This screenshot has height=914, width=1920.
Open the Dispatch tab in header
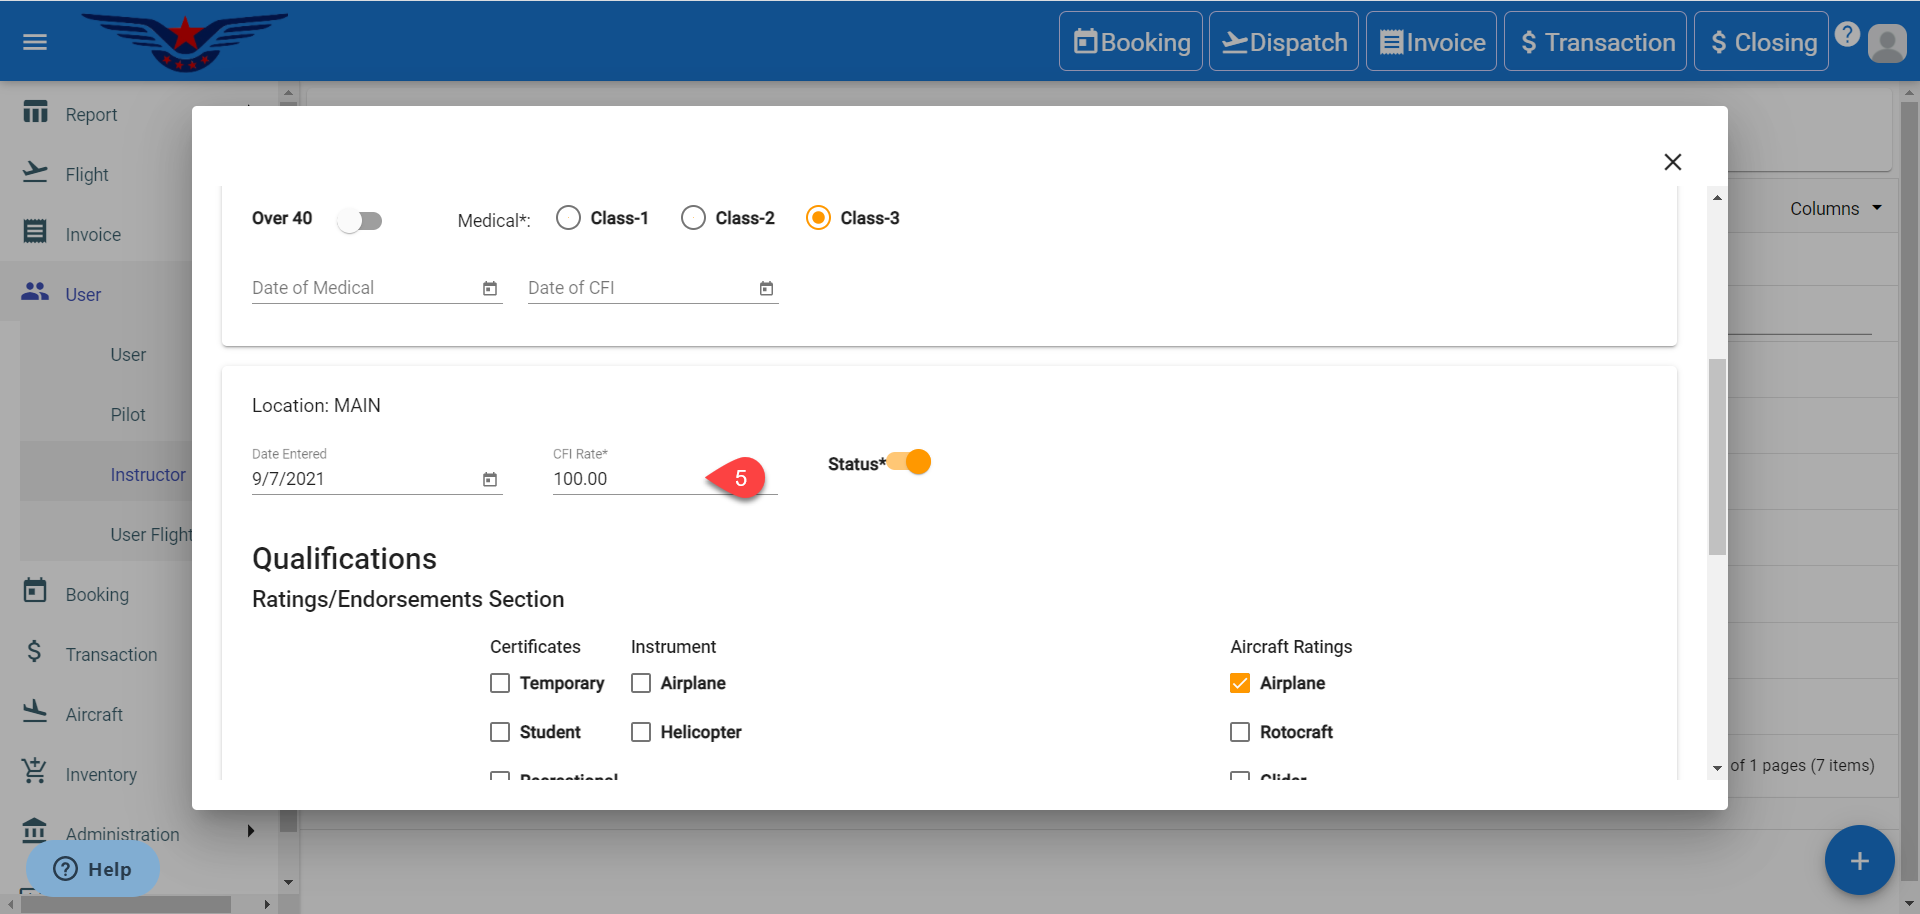coord(1284,42)
